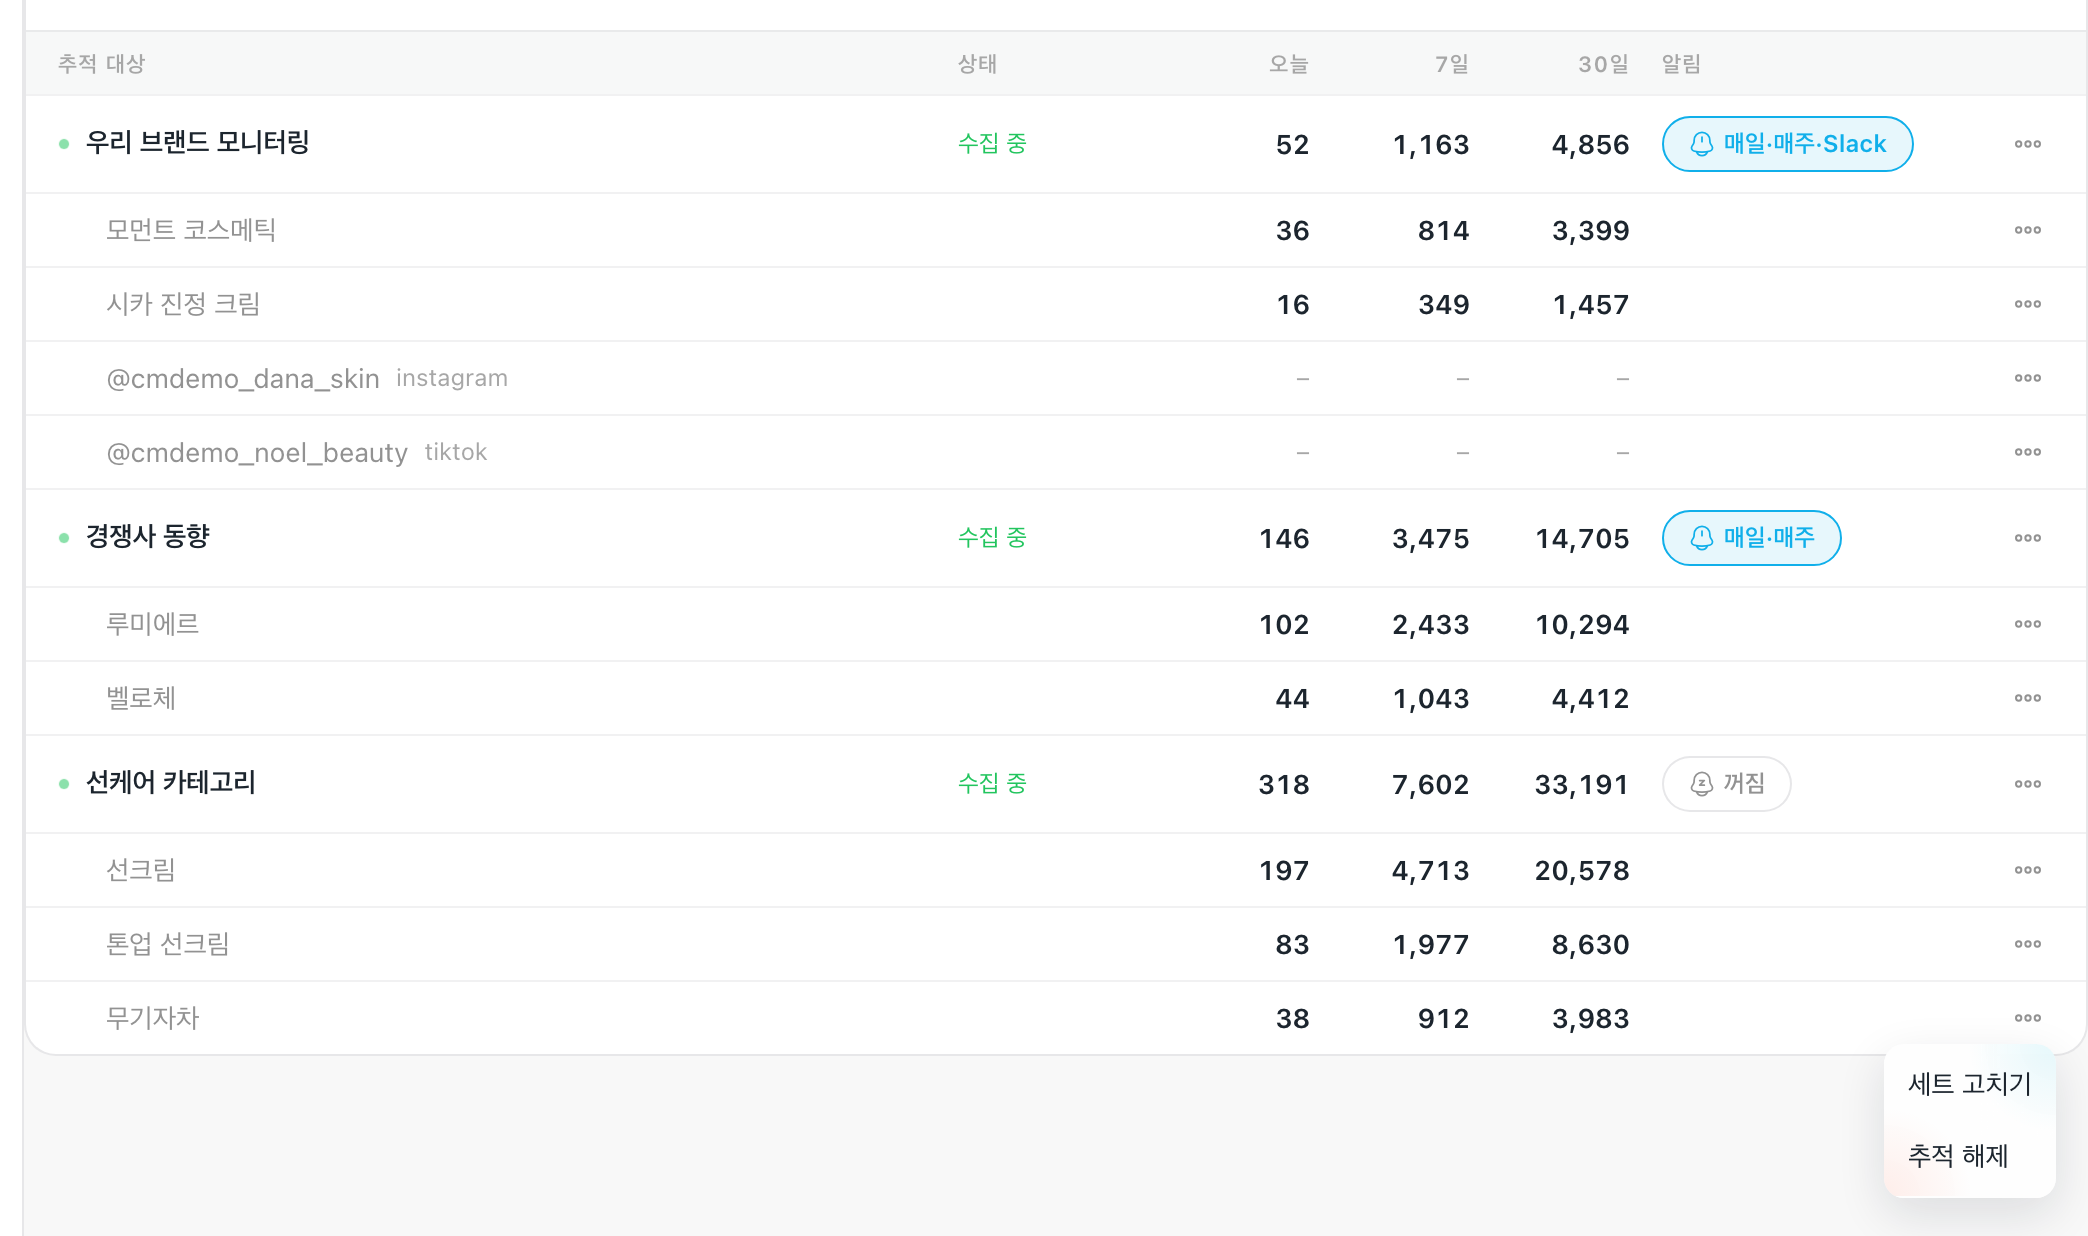This screenshot has height=1236, width=2088.
Task: Choose 추적 해제 from the menu
Action: pyautogui.click(x=1969, y=1156)
